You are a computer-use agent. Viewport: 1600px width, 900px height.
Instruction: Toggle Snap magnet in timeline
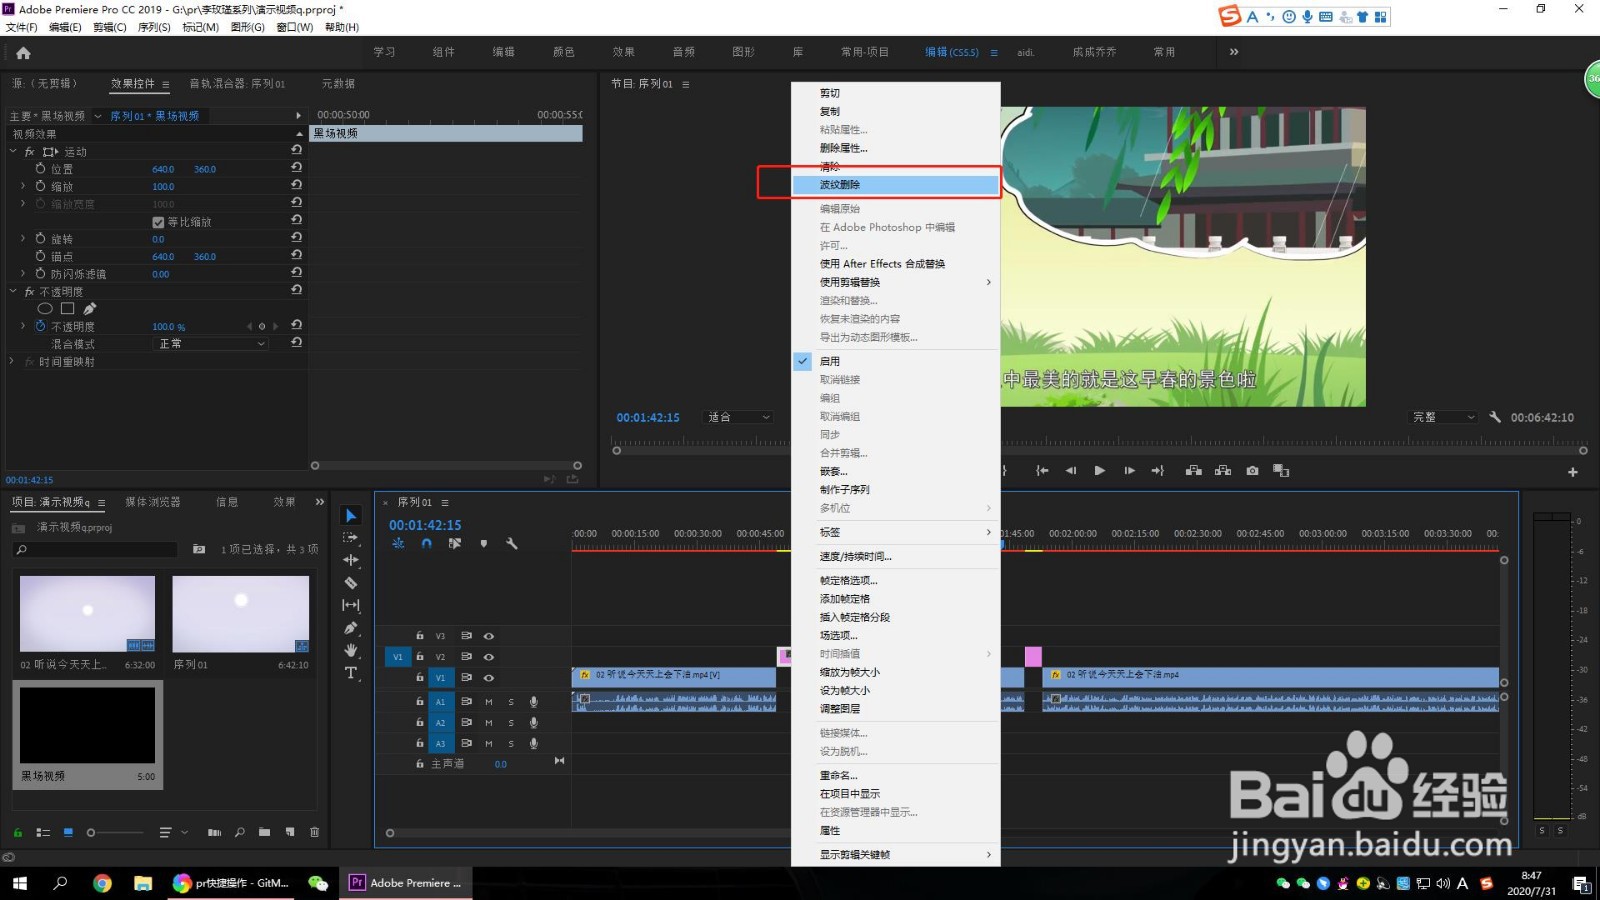pos(426,544)
